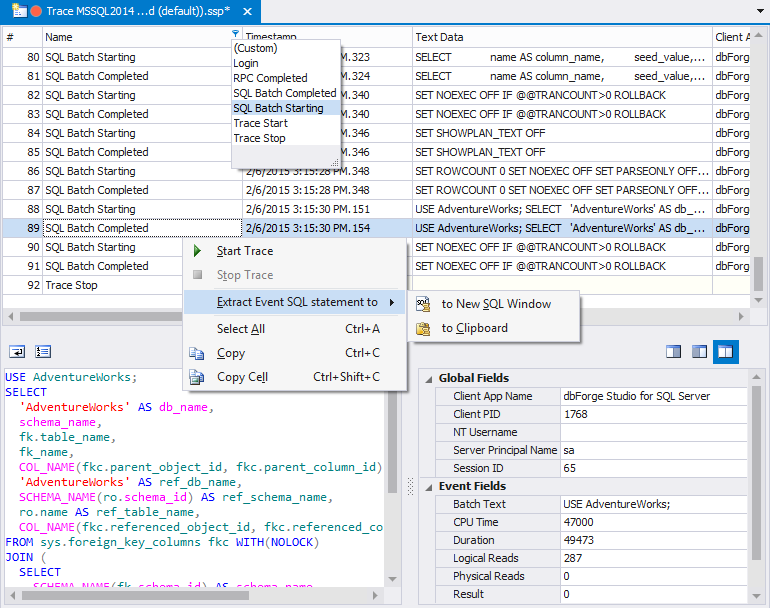Select 'Copy Cell' in context menu
Screen dimensions: 770x608
coord(242,377)
